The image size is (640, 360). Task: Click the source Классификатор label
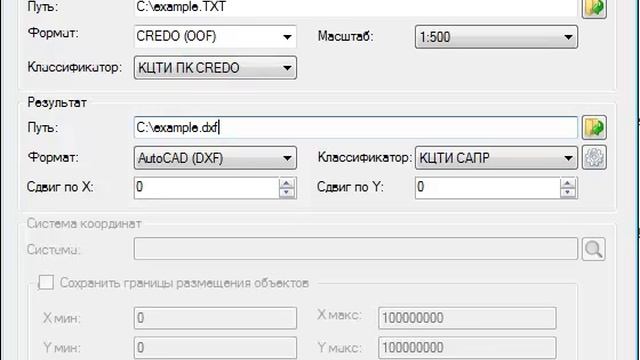(75, 67)
